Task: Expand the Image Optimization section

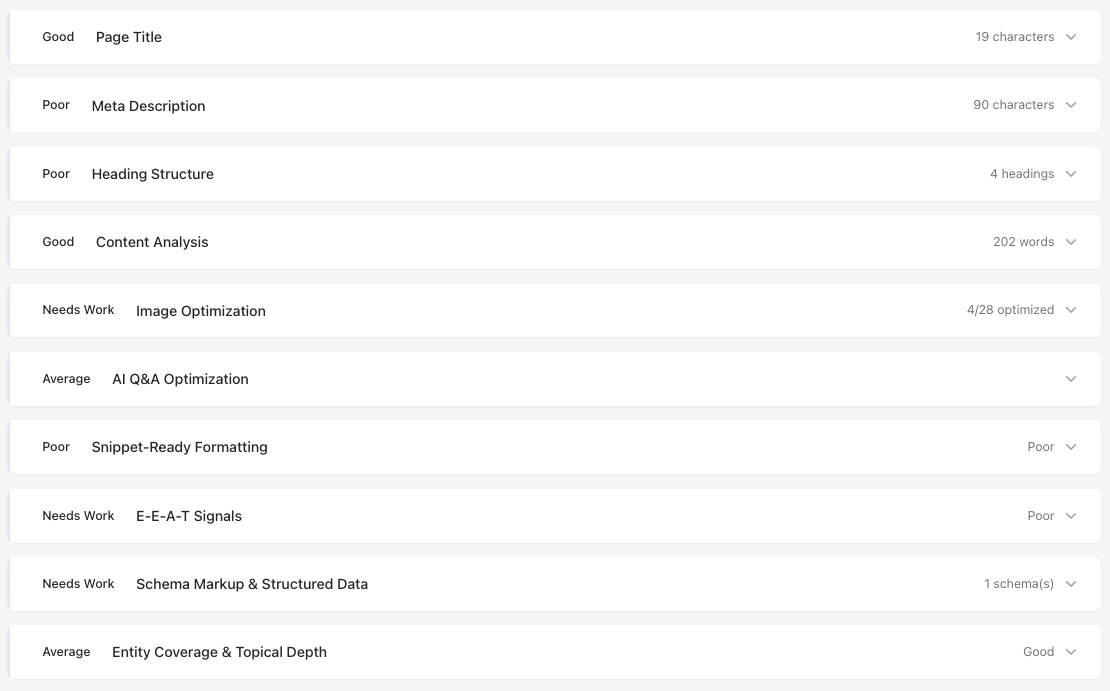Action: pyautogui.click(x=1070, y=310)
